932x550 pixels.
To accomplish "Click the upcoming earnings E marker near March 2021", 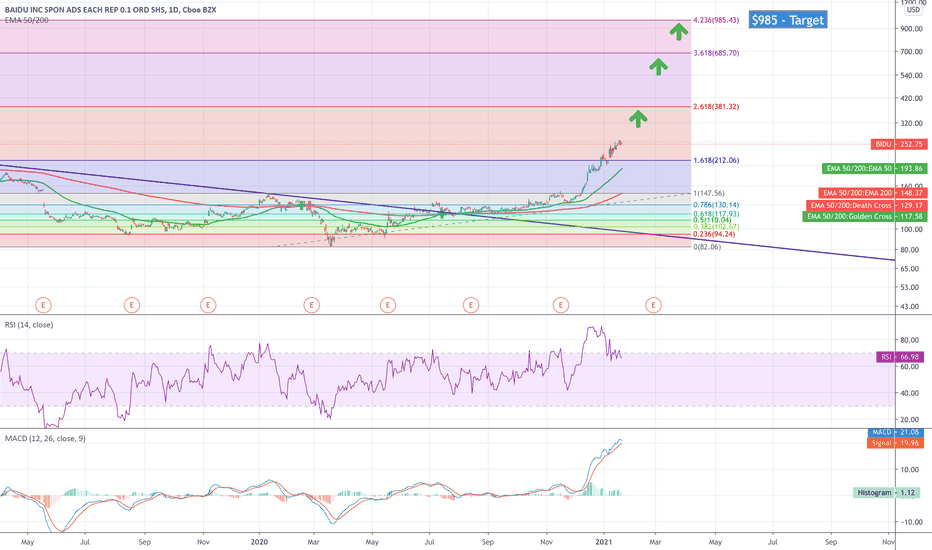I will [653, 306].
